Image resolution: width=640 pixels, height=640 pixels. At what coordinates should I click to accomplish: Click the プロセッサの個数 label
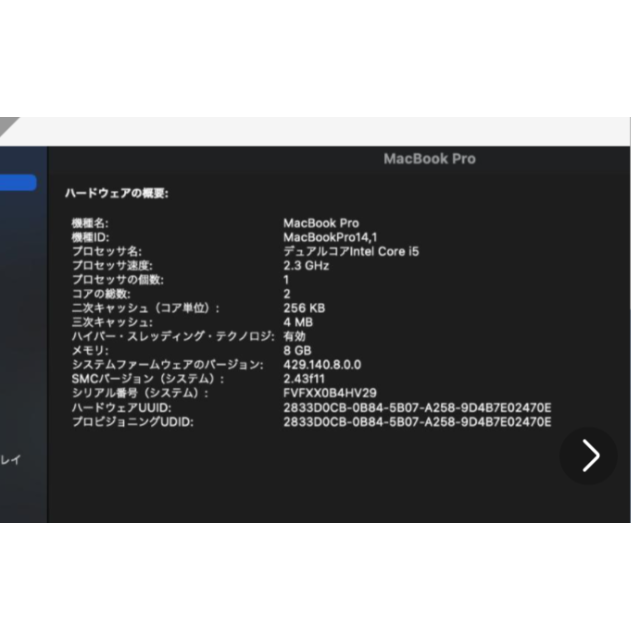pos(118,280)
